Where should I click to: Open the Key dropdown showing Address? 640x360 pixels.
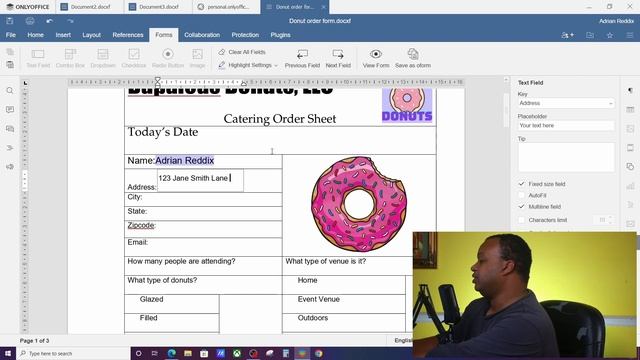(x=566, y=103)
